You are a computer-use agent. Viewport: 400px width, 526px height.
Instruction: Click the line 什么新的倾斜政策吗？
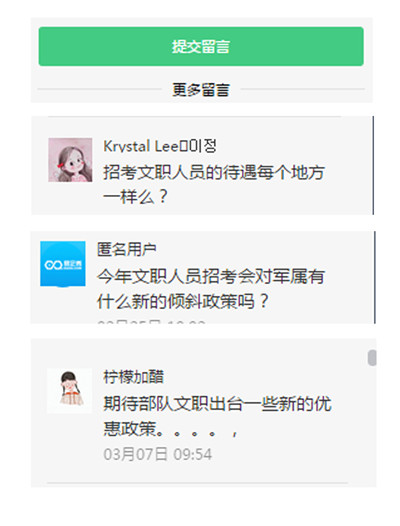point(183,301)
